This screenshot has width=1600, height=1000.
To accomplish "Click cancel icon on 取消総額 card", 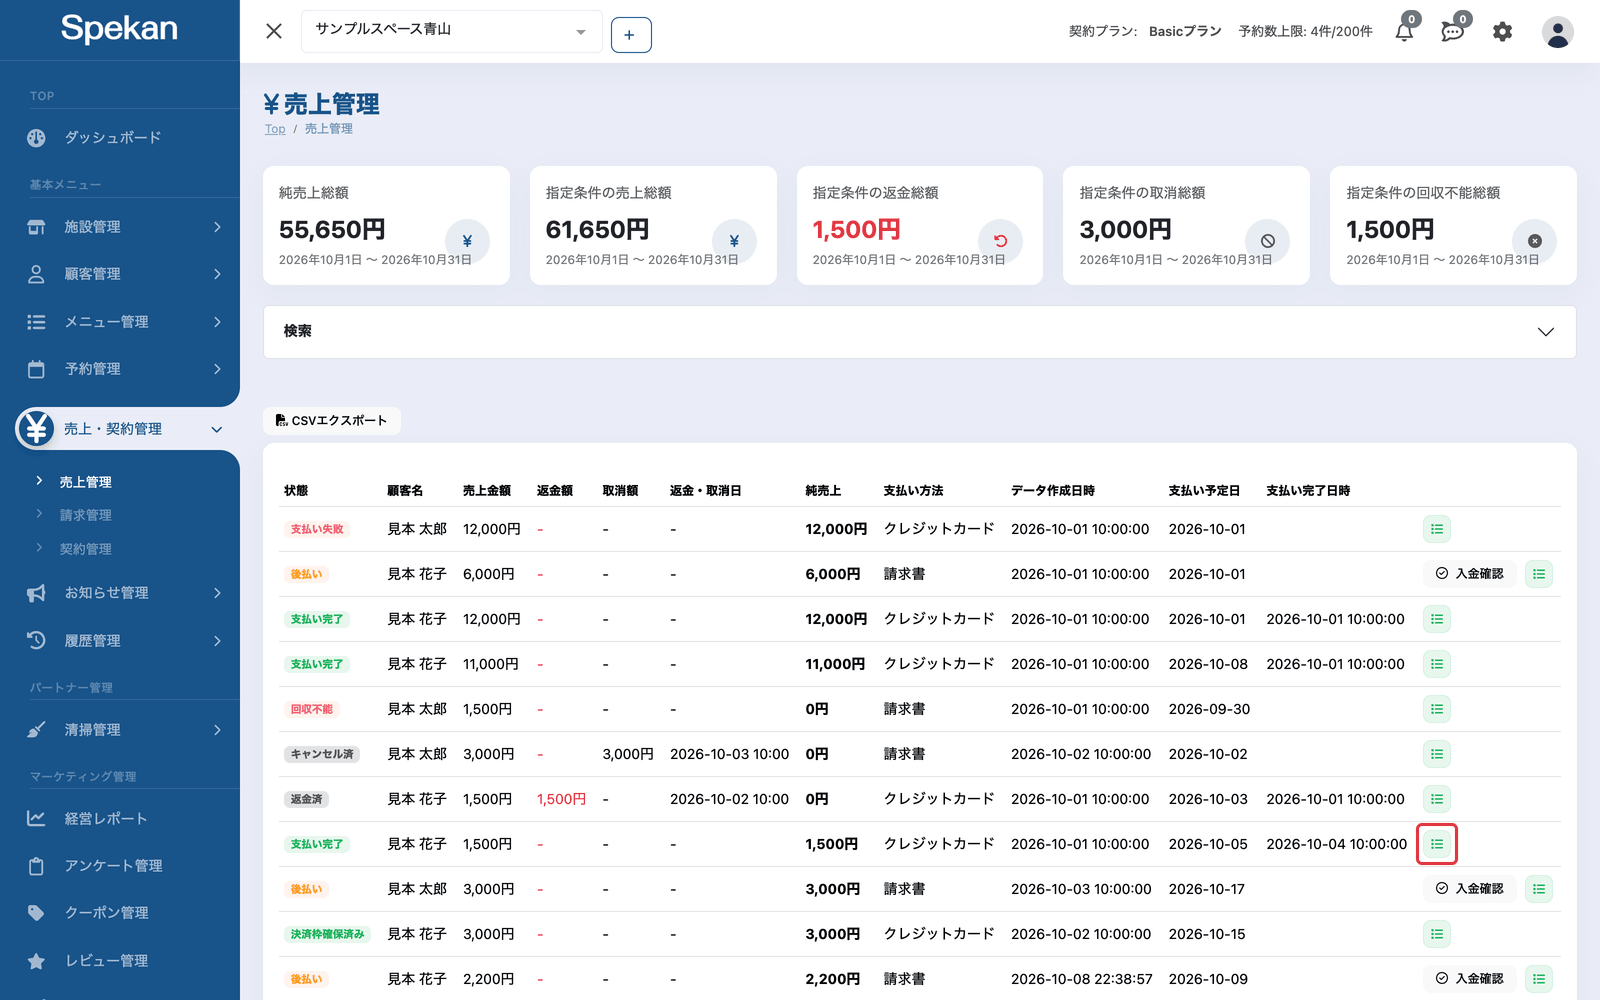I will [x=1267, y=241].
